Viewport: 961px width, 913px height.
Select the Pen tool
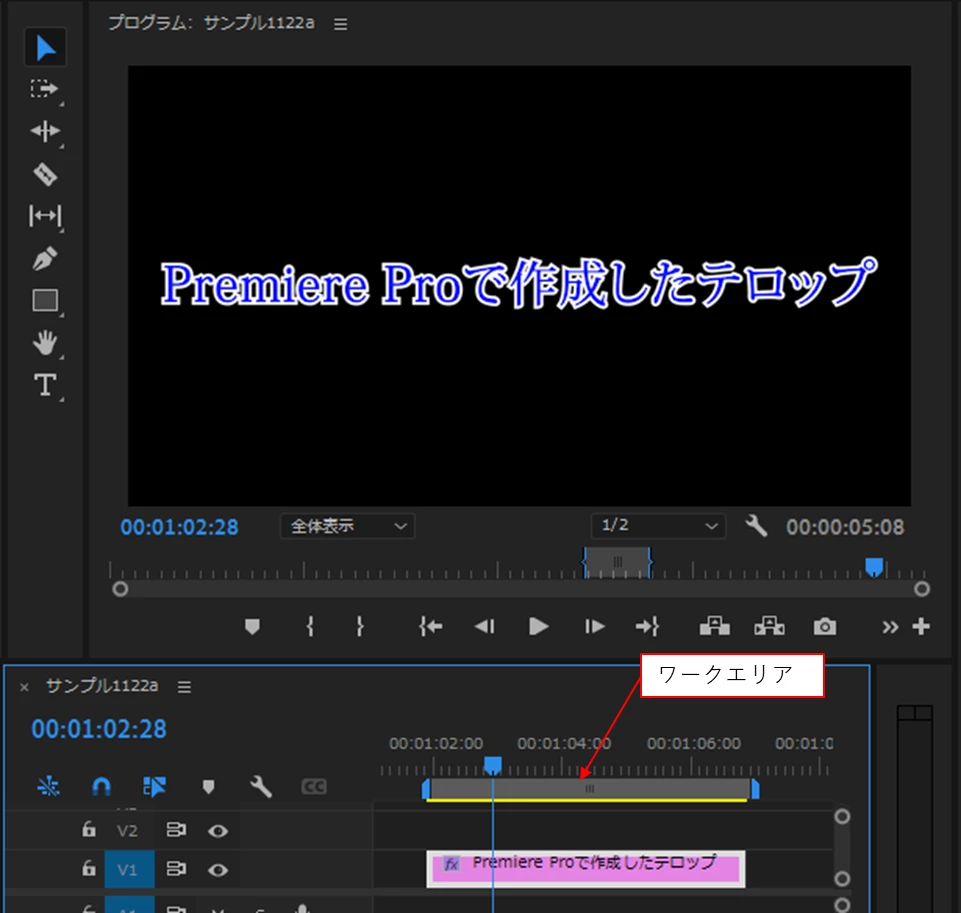click(45, 259)
